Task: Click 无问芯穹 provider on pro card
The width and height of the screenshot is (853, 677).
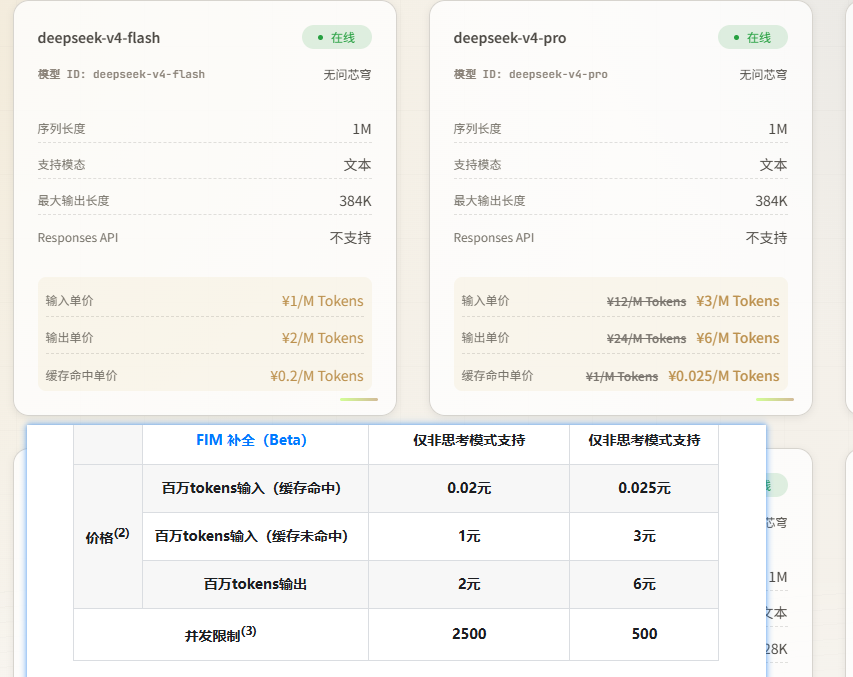Action: click(x=763, y=75)
